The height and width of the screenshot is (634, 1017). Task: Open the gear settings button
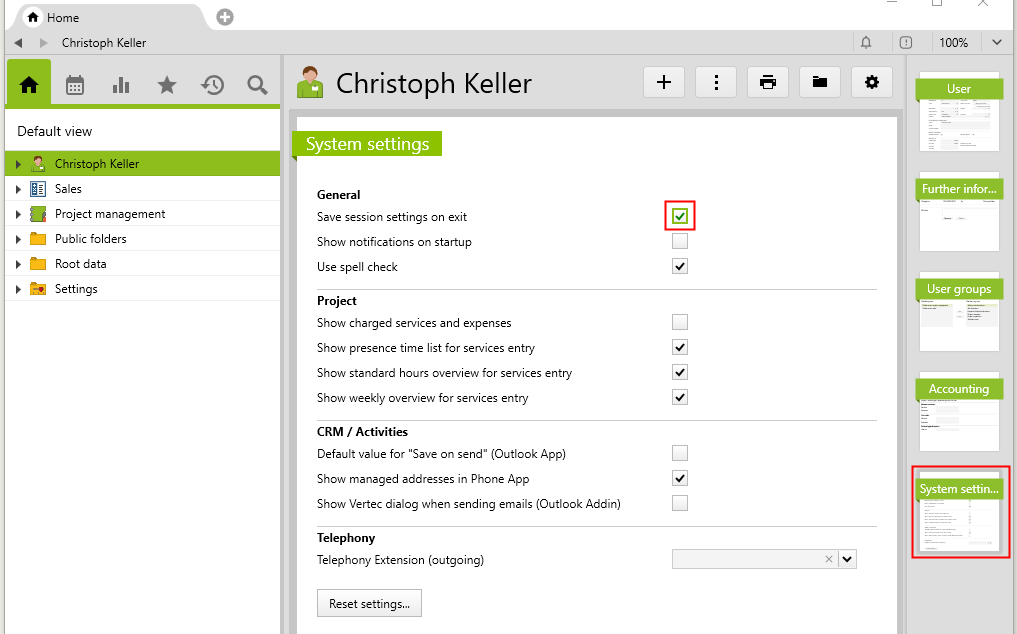(x=872, y=83)
